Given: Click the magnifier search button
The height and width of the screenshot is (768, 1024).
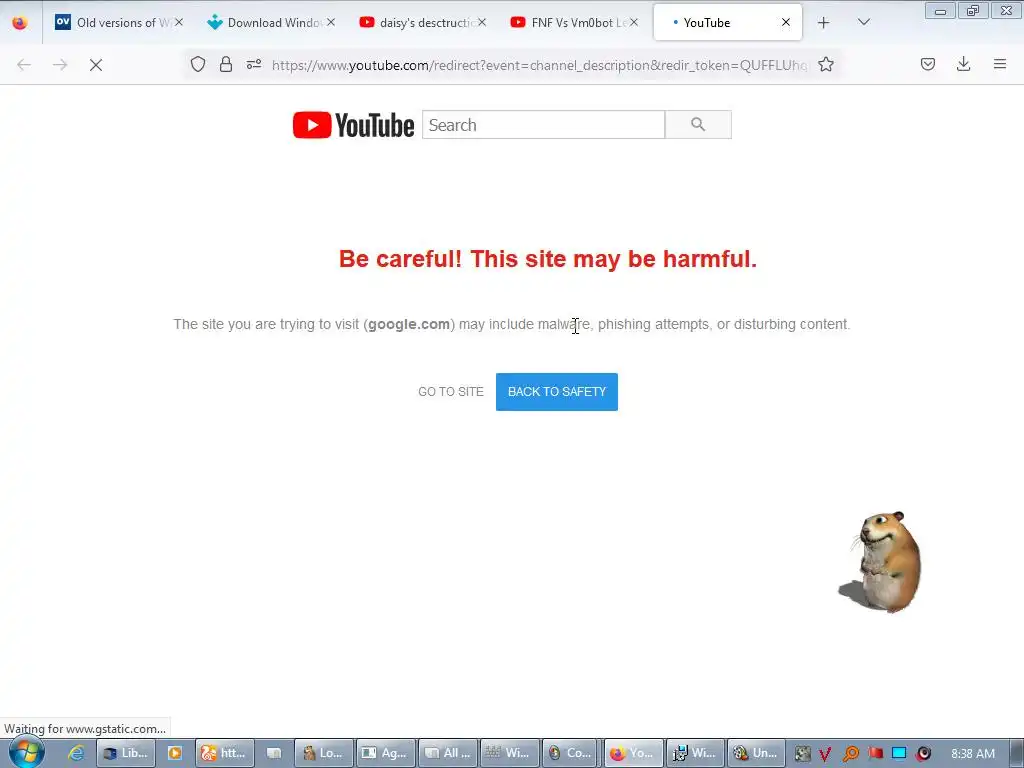Looking at the screenshot, I should click(698, 125).
